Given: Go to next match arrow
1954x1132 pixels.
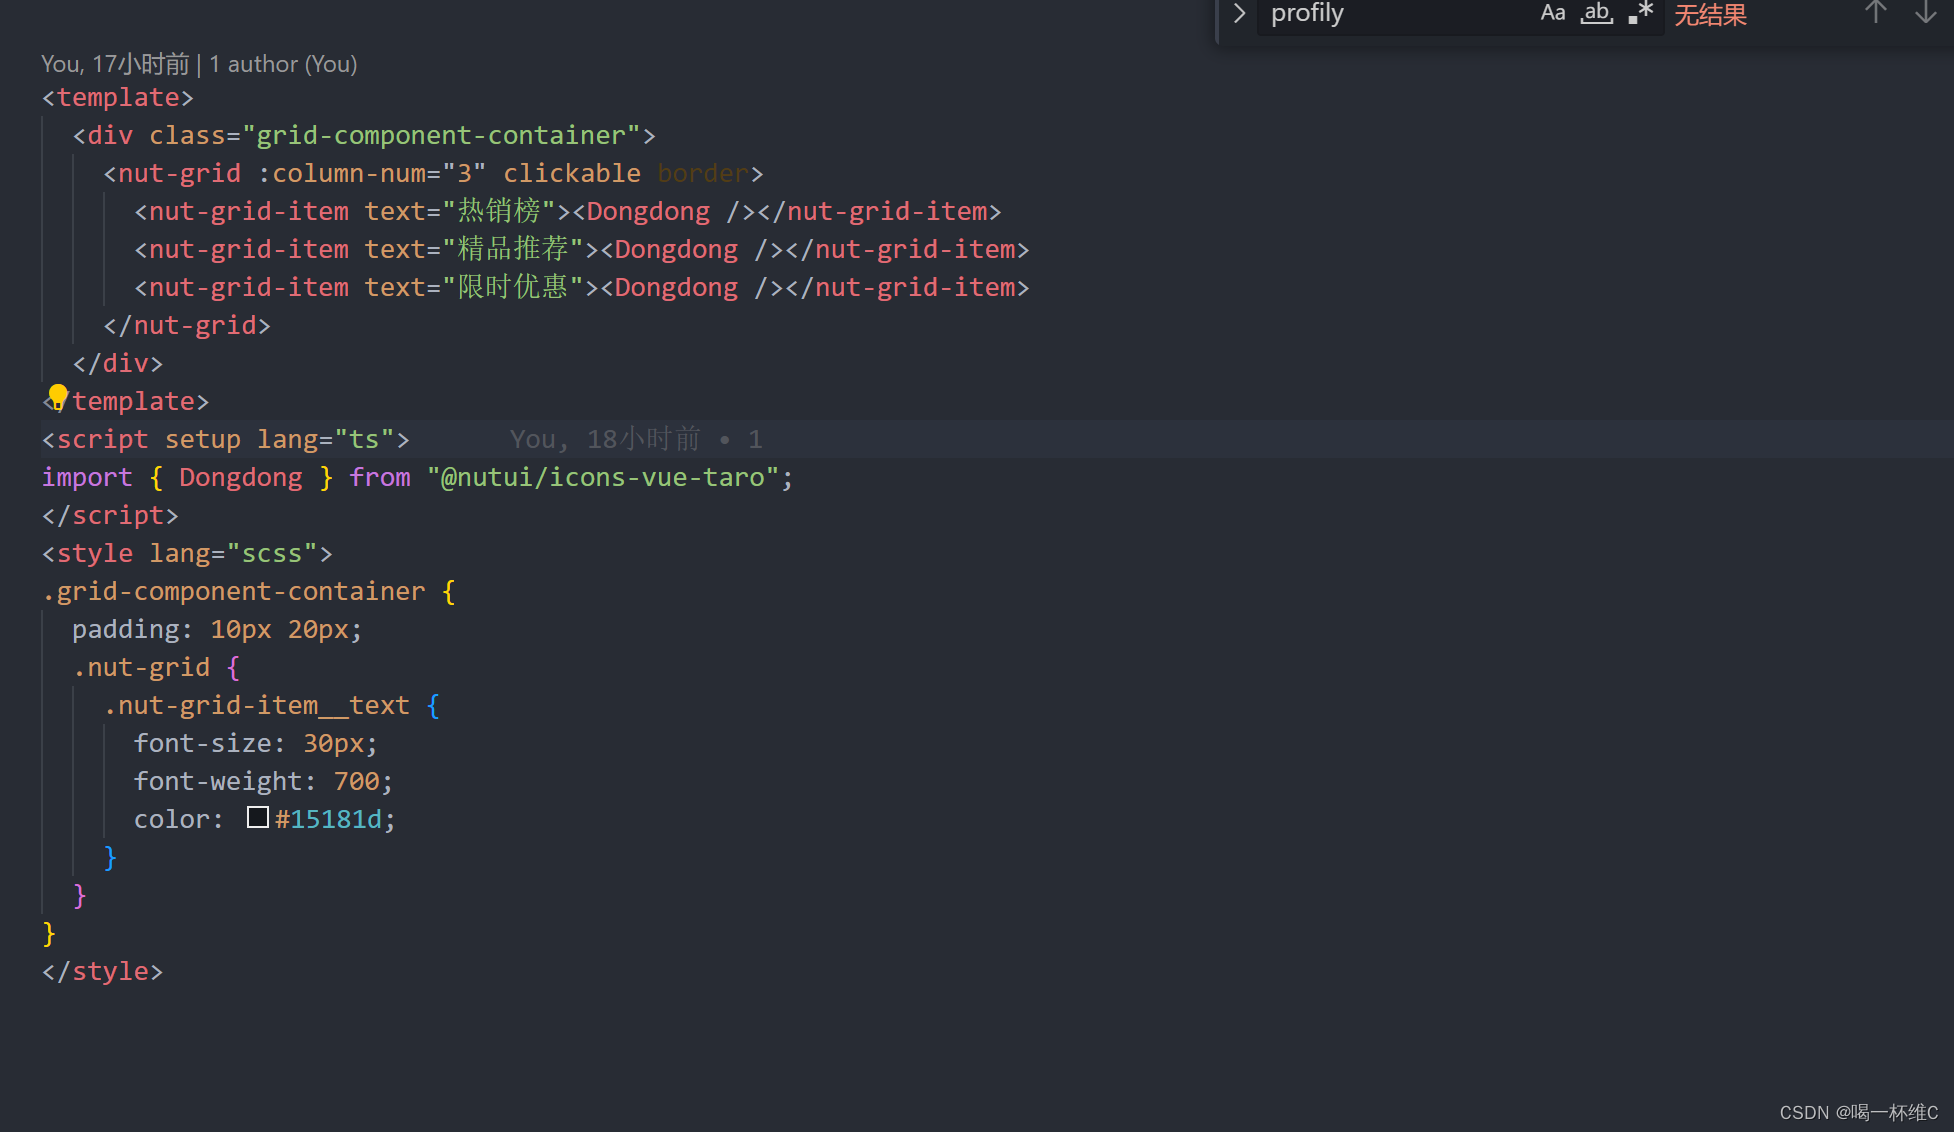Looking at the screenshot, I should [x=1925, y=14].
